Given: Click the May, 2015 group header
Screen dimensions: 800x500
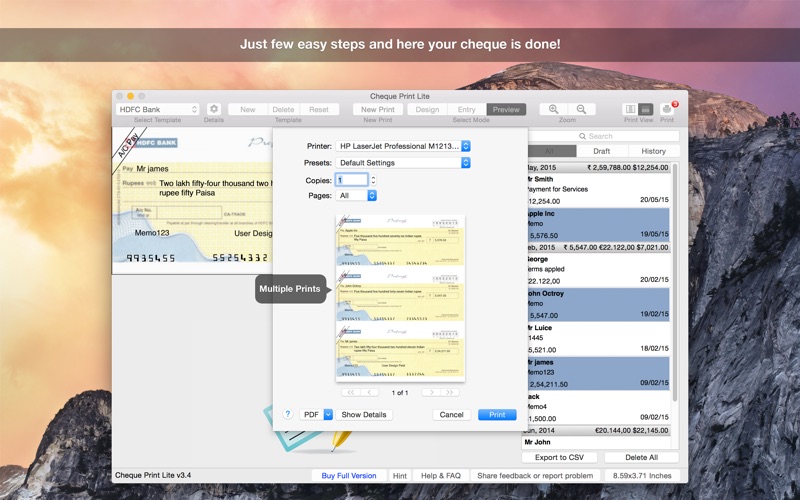Looking at the screenshot, I should point(596,167).
